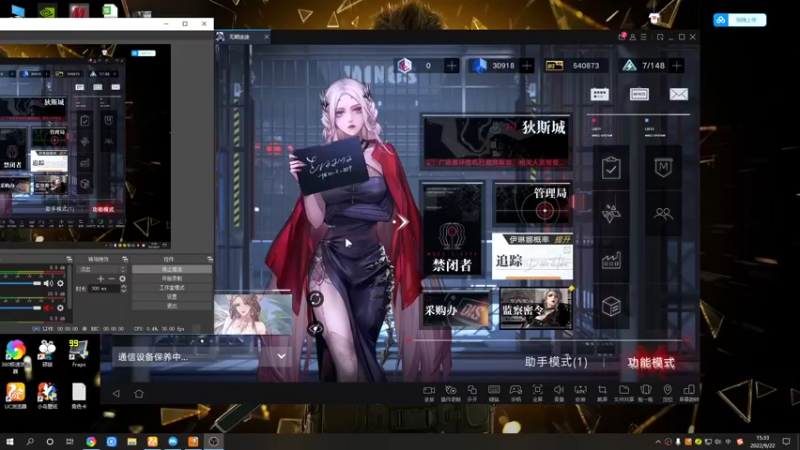Adjust OBS duration 300 ms spinner arrows
The image size is (800, 450).
pyautogui.click(x=123, y=288)
